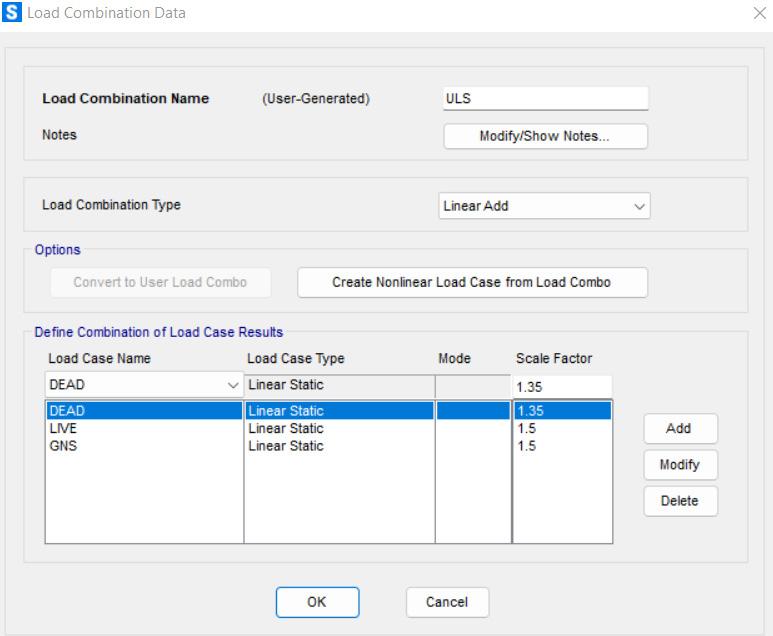The image size is (773, 636).
Task: Click scale factor 1.5 for GNS row
Action: point(527,446)
